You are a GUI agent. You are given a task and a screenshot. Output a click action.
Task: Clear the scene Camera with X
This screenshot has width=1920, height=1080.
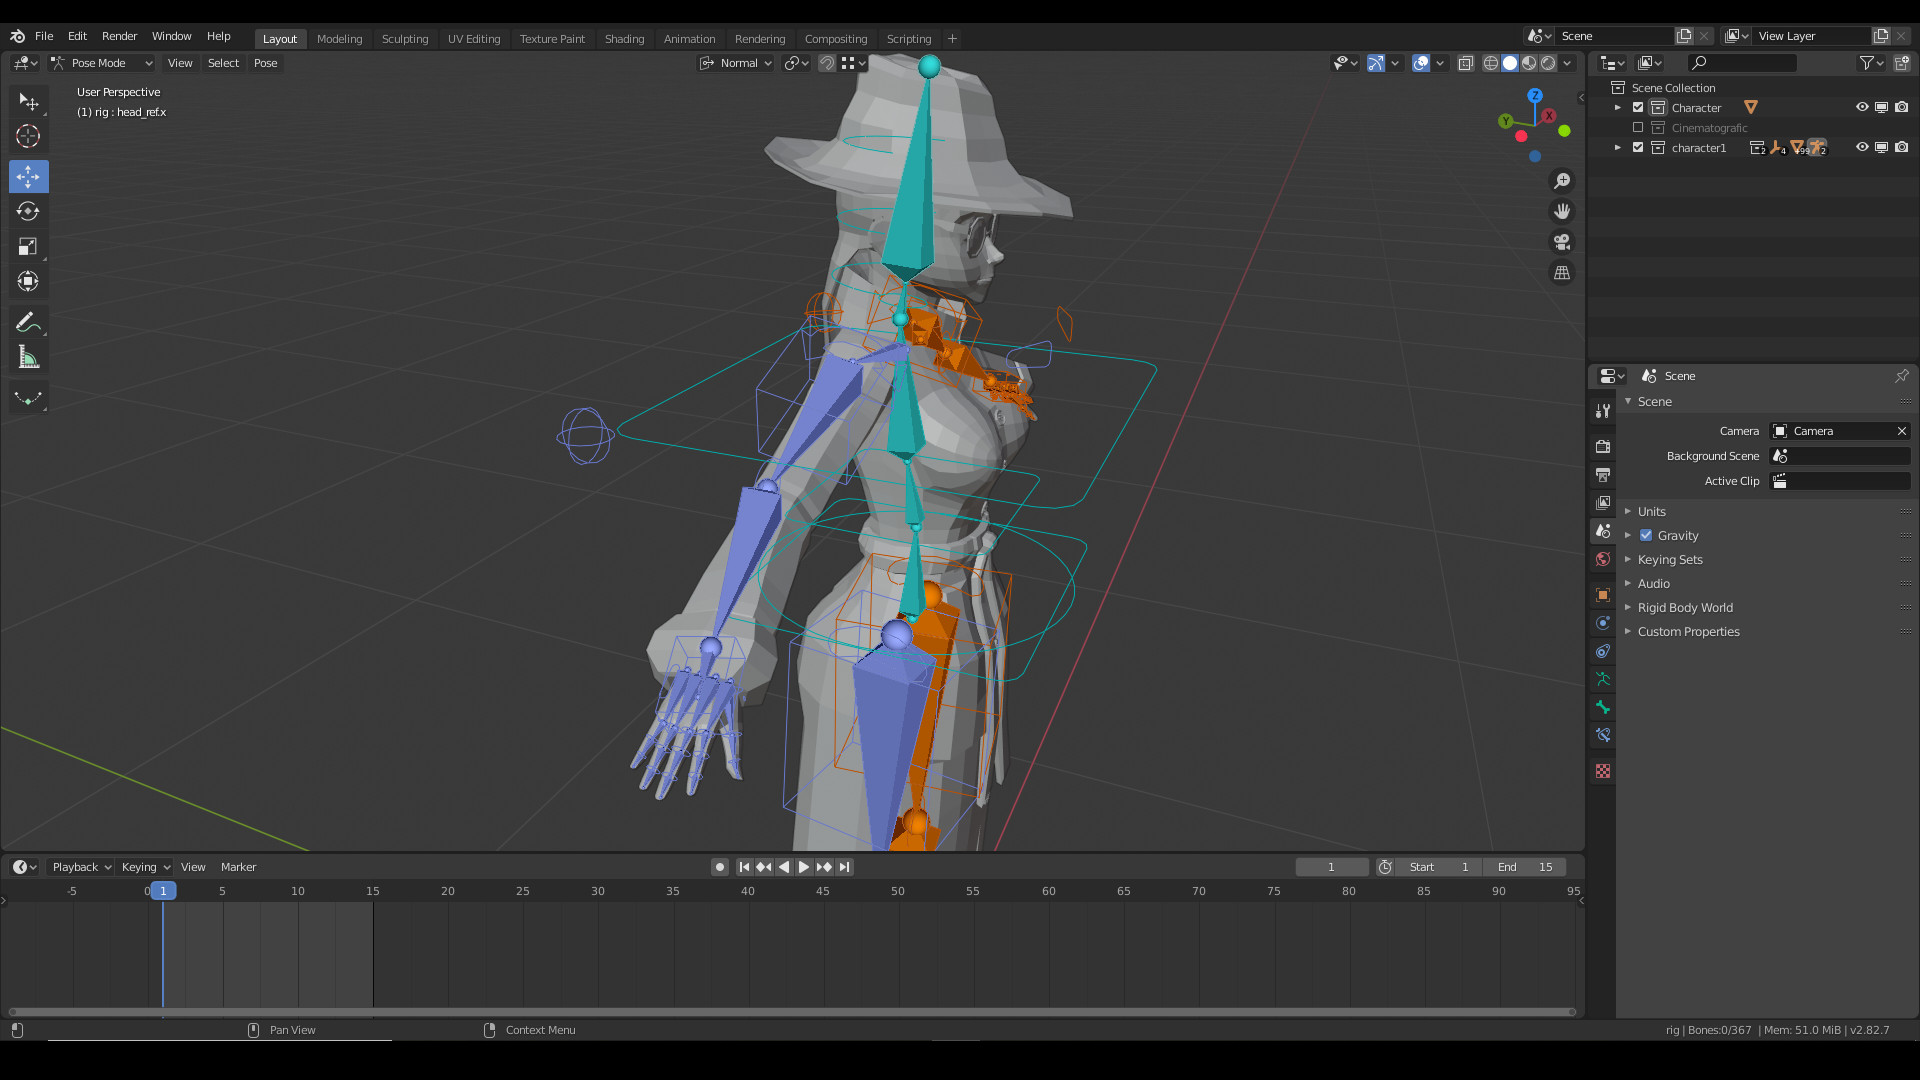[1901, 431]
